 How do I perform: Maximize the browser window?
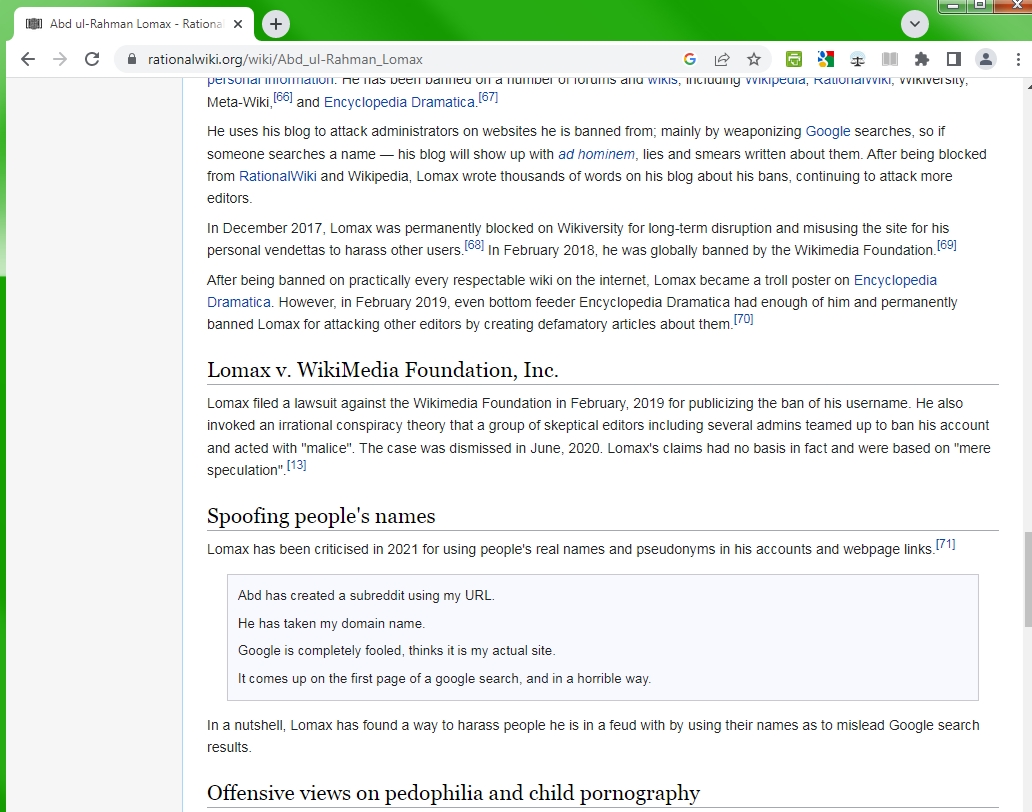coord(980,5)
